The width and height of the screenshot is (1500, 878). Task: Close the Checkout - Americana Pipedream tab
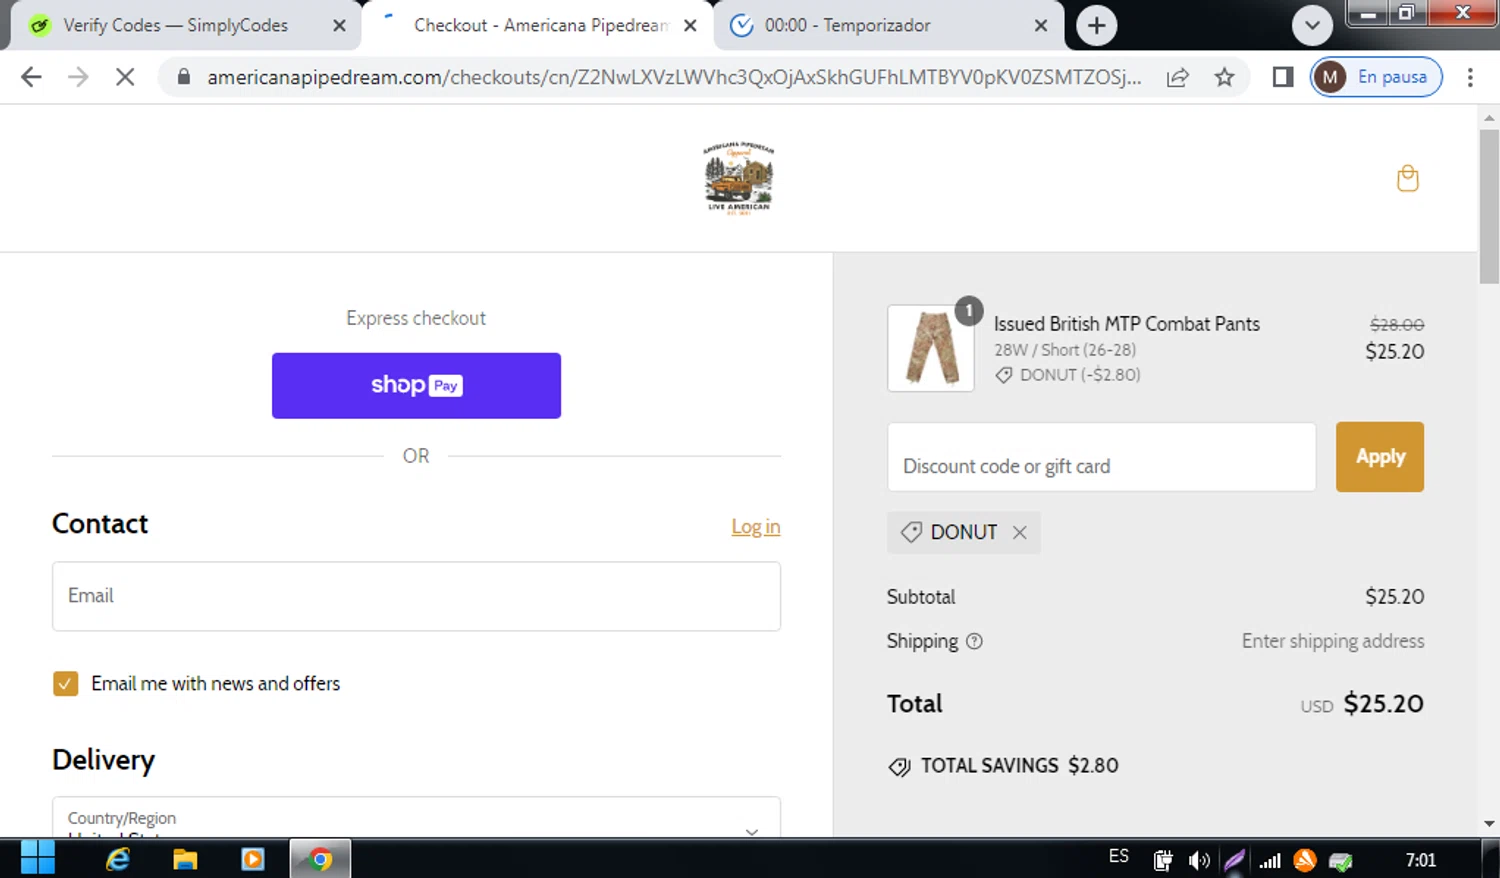[690, 26]
